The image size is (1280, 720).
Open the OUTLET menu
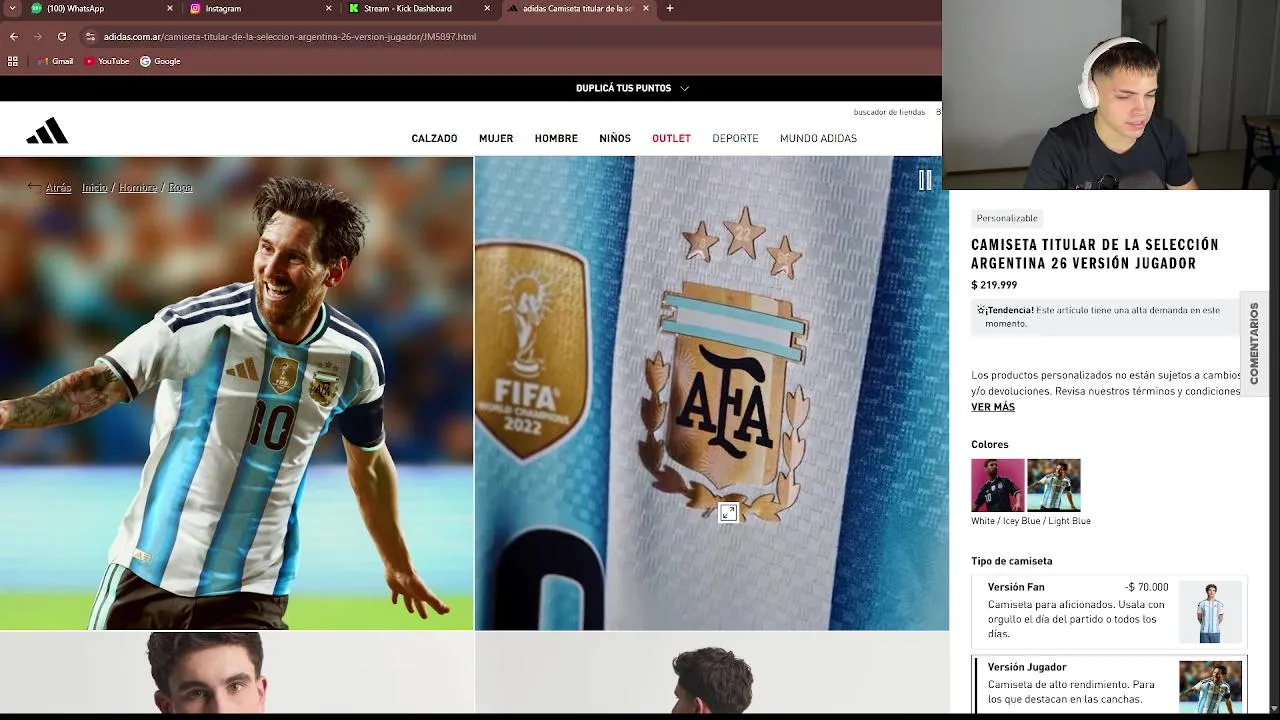click(671, 138)
